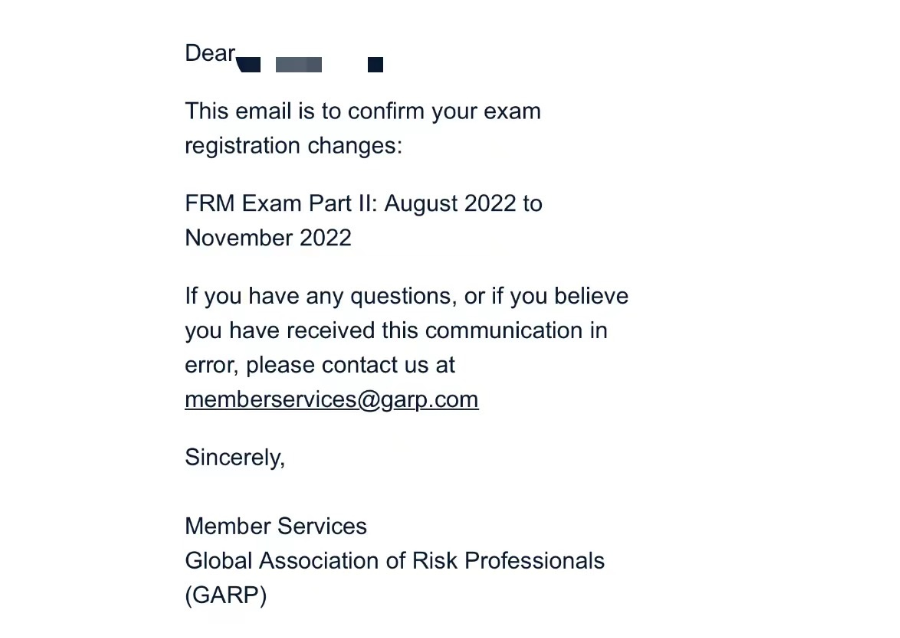Viewport: 900px width, 638px height.
Task: Click the 'Sincerely,' closing text
Action: tap(235, 458)
